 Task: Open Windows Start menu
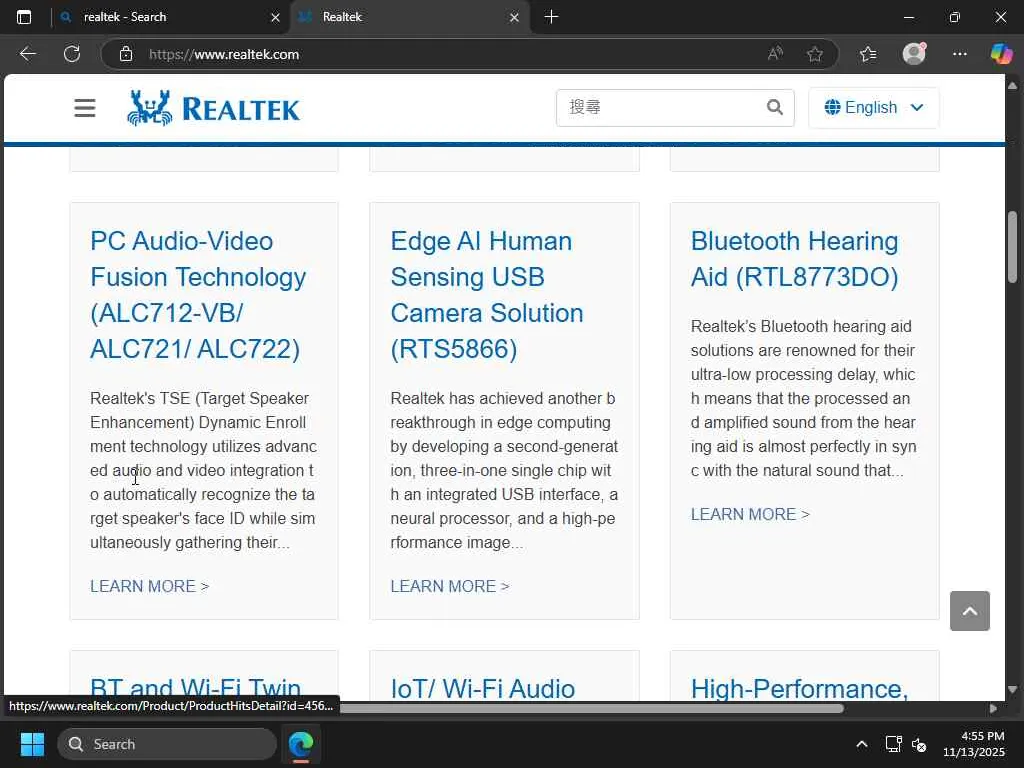pyautogui.click(x=32, y=744)
